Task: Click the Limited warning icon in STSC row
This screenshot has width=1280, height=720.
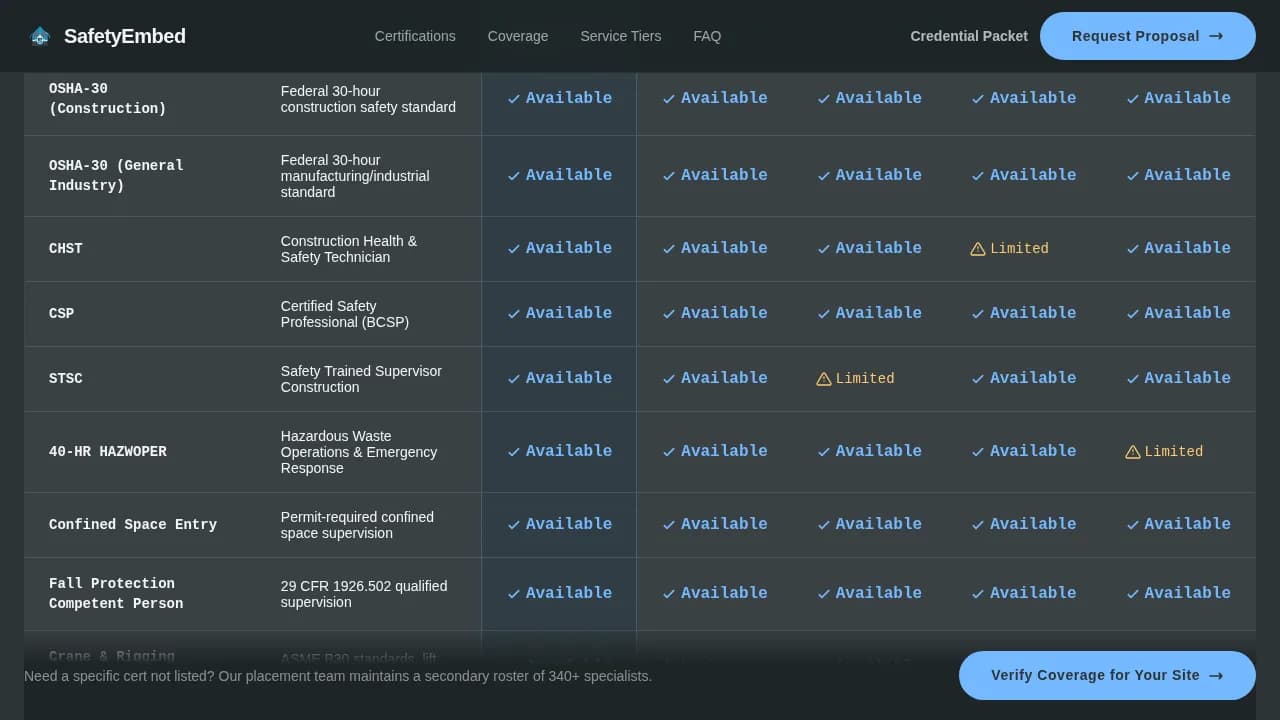Action: [x=824, y=379]
